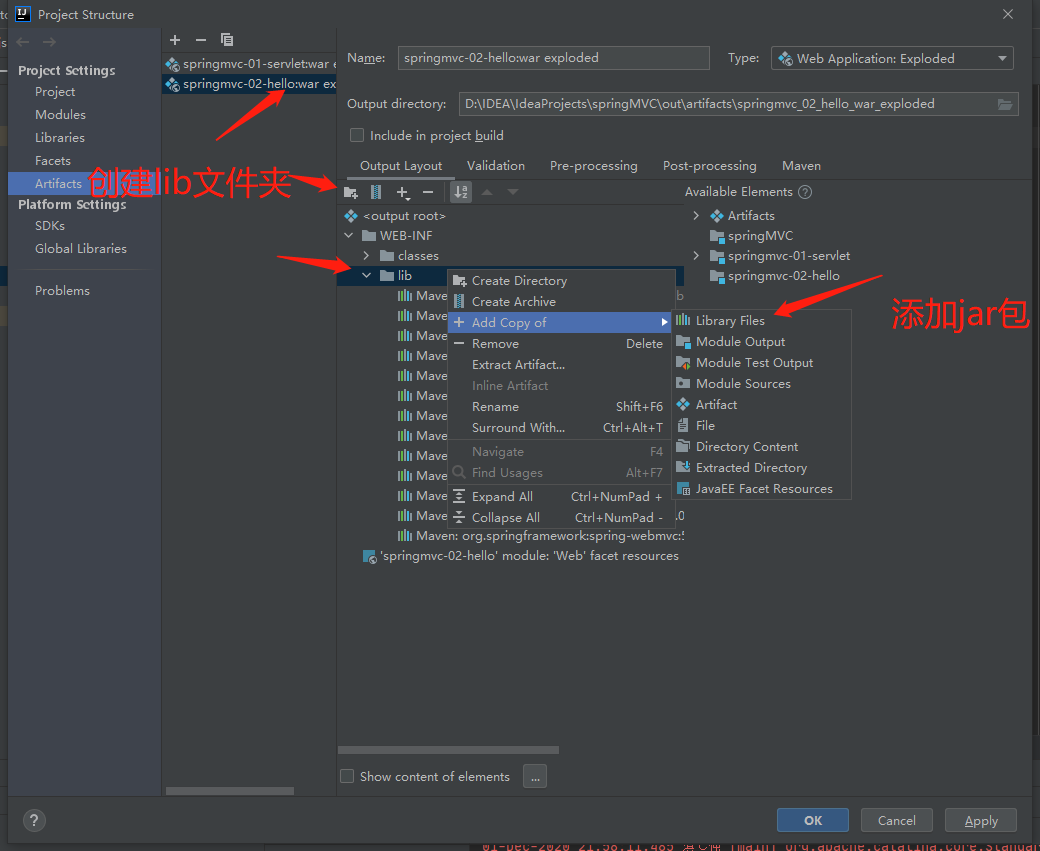Image resolution: width=1040 pixels, height=851 pixels.
Task: Switch to the Output Layout tab
Action: 401,166
